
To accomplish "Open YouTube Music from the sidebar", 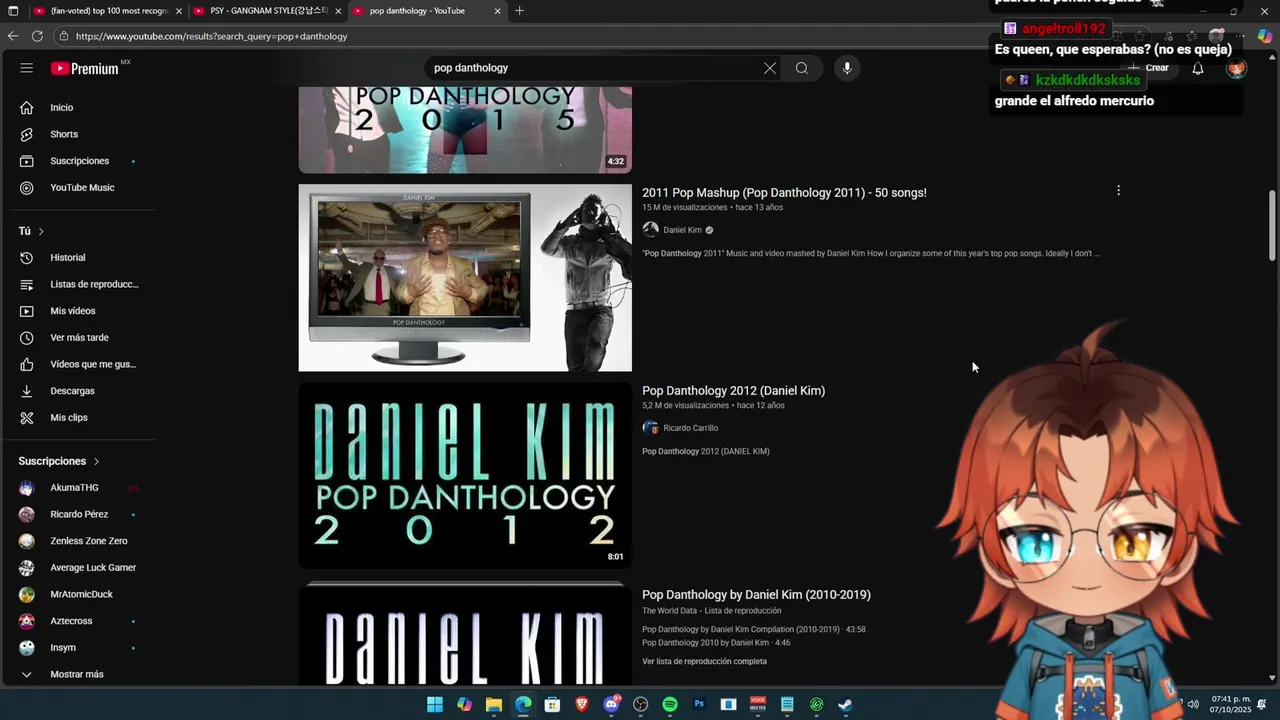I will 82,188.
